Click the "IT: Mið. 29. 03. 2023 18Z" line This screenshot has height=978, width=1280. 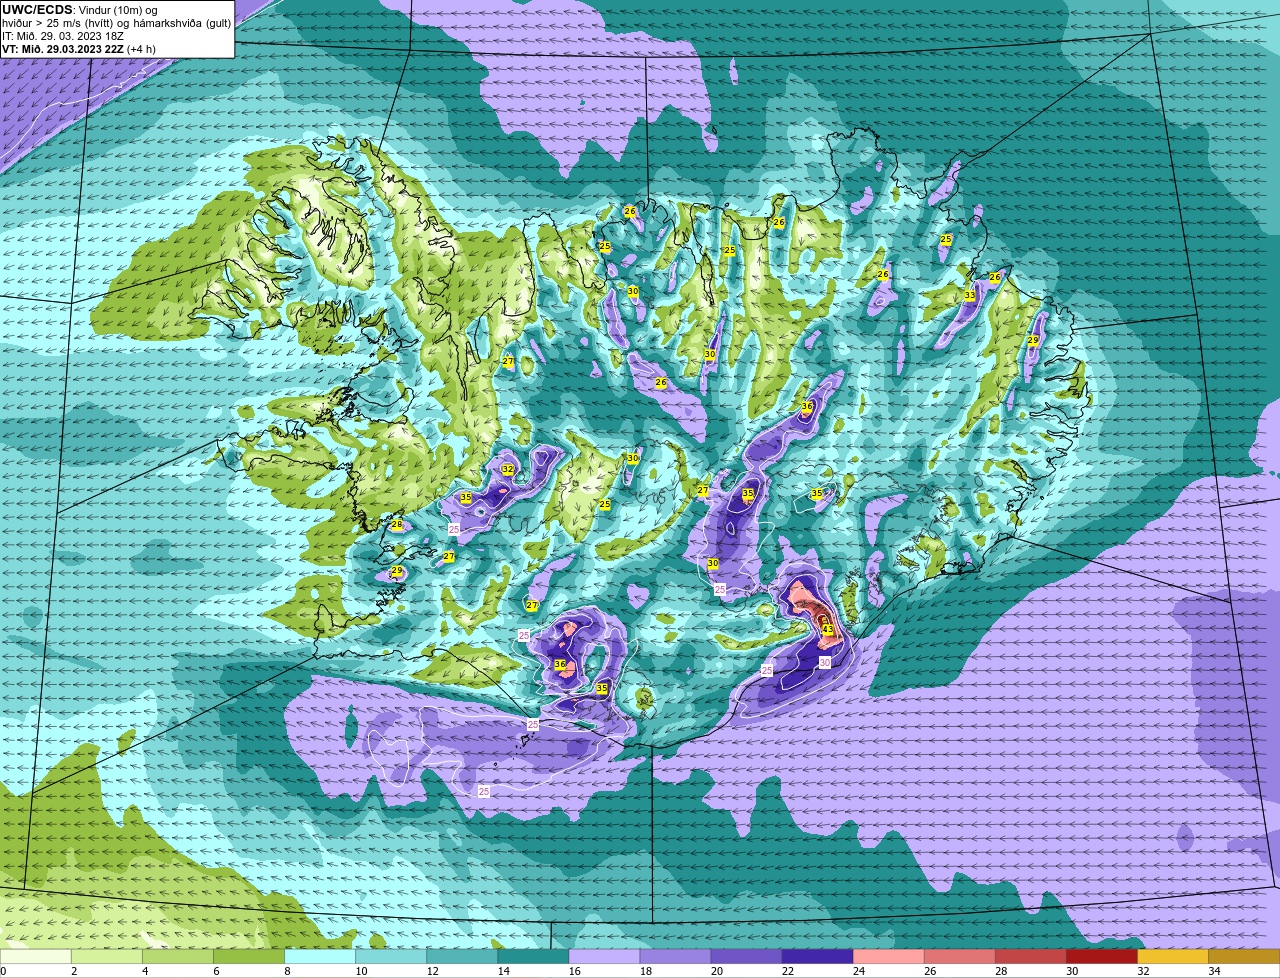(63, 36)
